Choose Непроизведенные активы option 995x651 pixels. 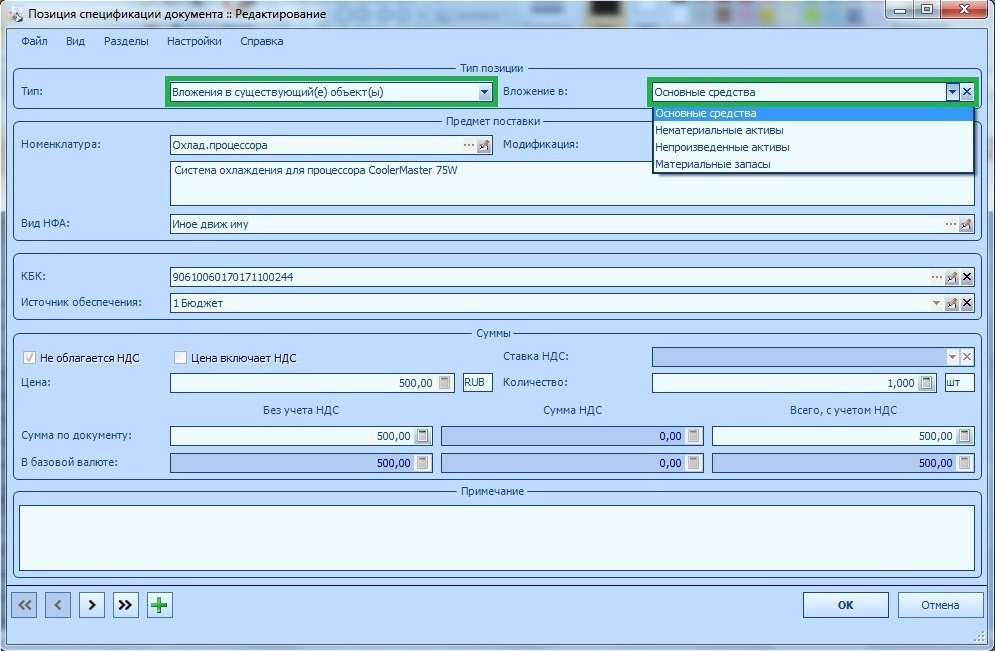pos(813,147)
